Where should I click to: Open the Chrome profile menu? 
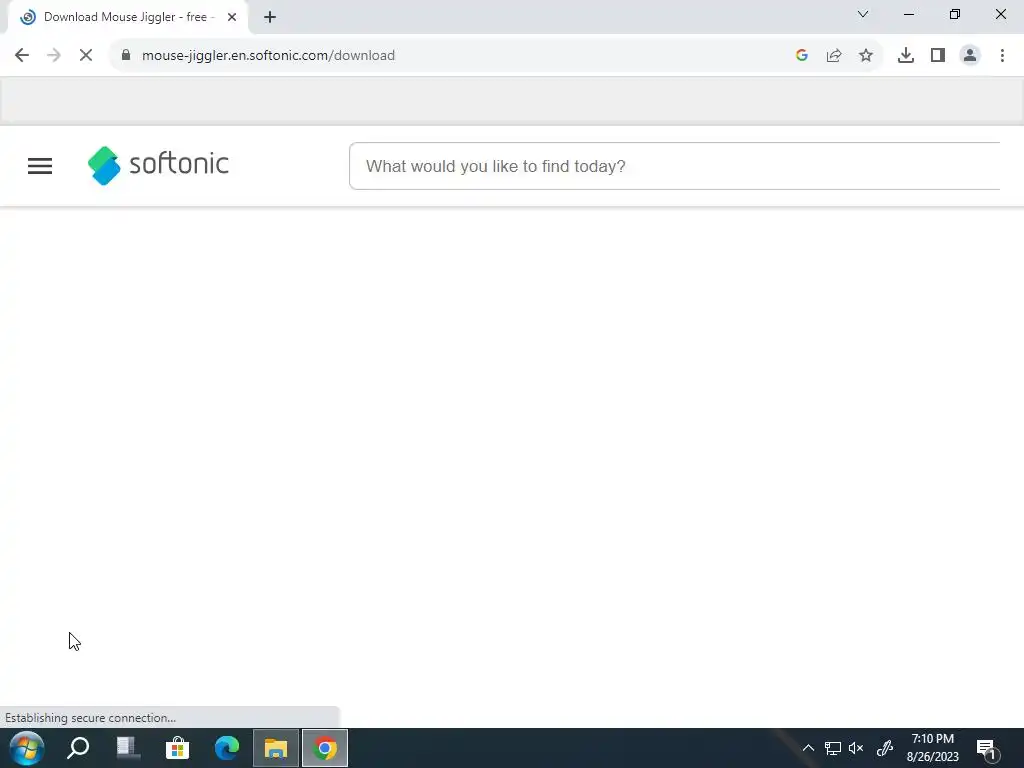[x=970, y=56]
